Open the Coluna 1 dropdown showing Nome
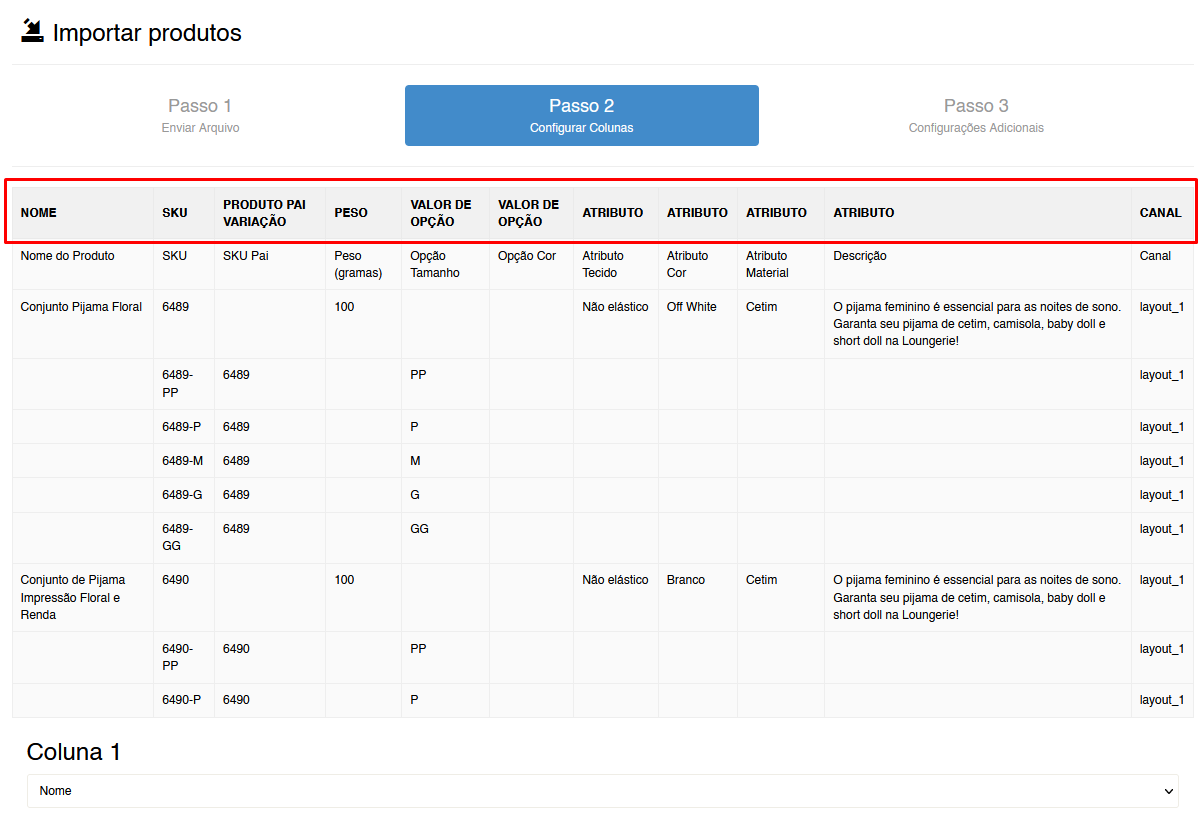The width and height of the screenshot is (1200, 822). [x=603, y=791]
